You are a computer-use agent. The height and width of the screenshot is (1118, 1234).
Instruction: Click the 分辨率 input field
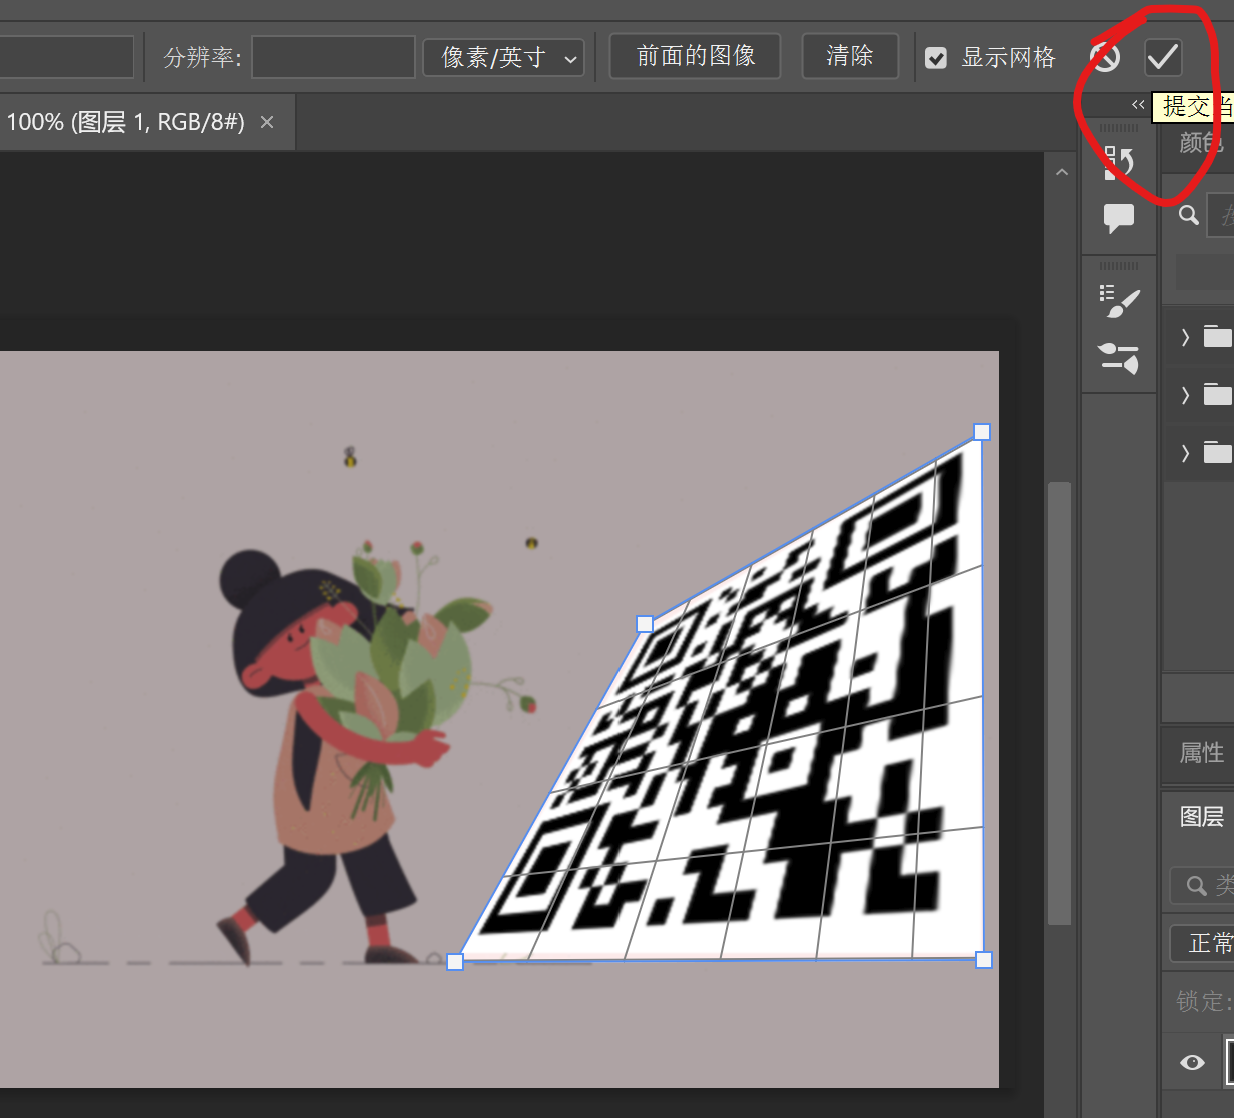tap(333, 57)
